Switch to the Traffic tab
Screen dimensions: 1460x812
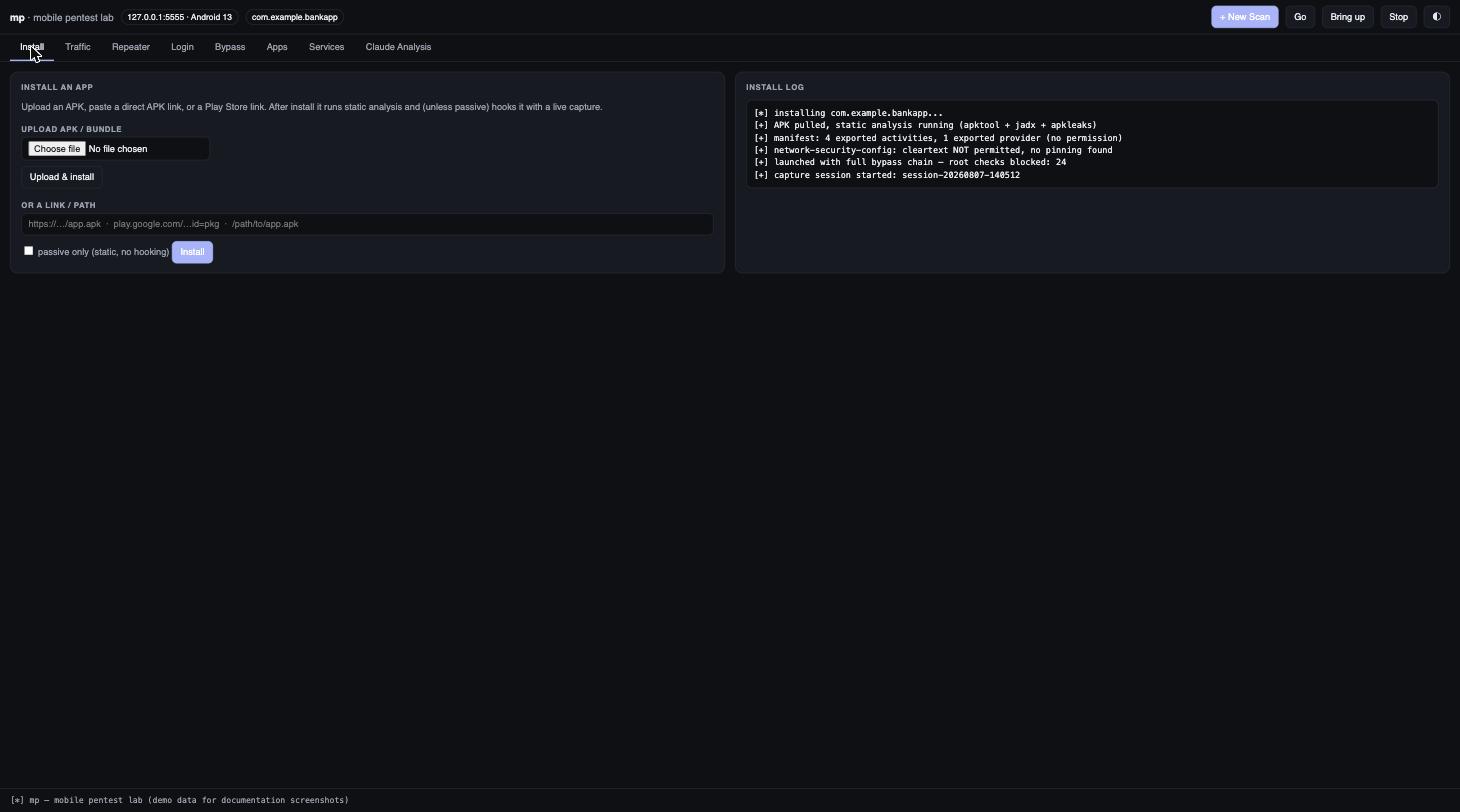tap(78, 47)
